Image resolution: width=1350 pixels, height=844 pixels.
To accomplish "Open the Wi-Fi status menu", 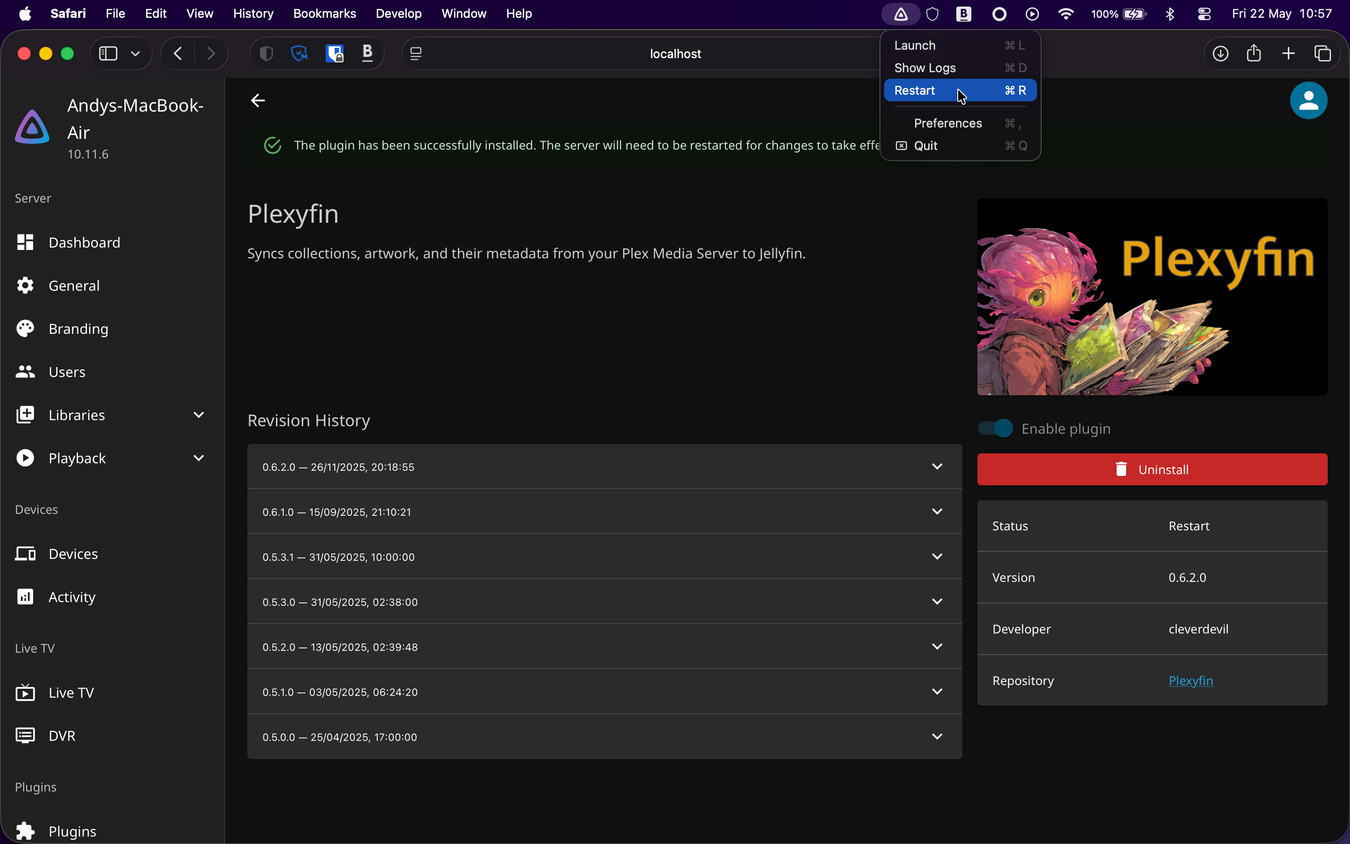I will 1066,14.
